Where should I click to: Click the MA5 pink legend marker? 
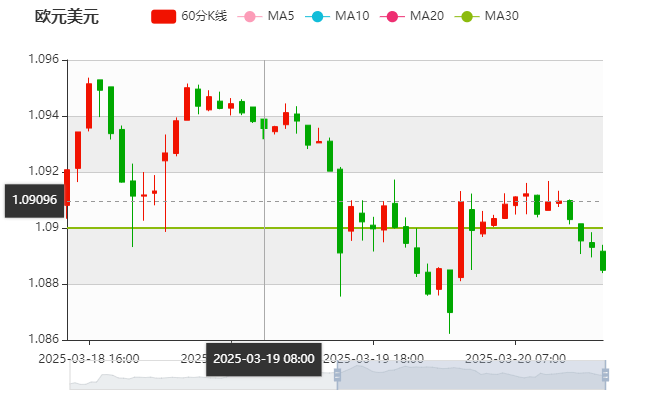coord(249,17)
